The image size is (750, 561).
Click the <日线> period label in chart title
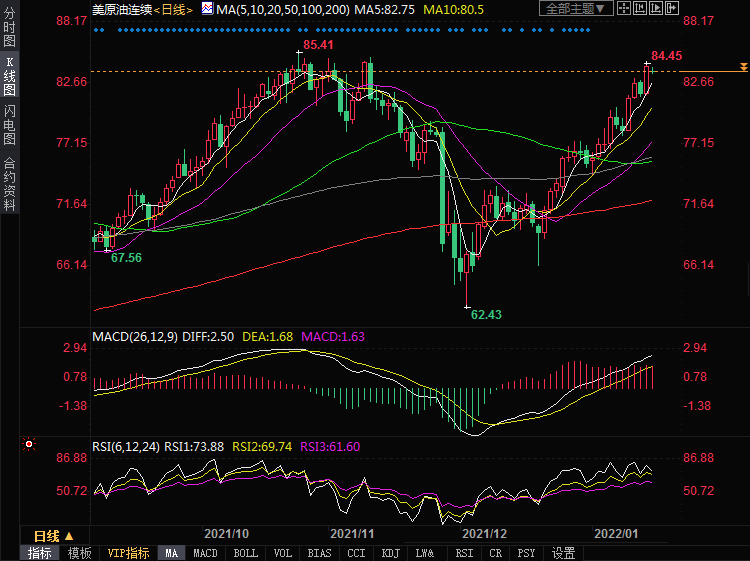176,9
